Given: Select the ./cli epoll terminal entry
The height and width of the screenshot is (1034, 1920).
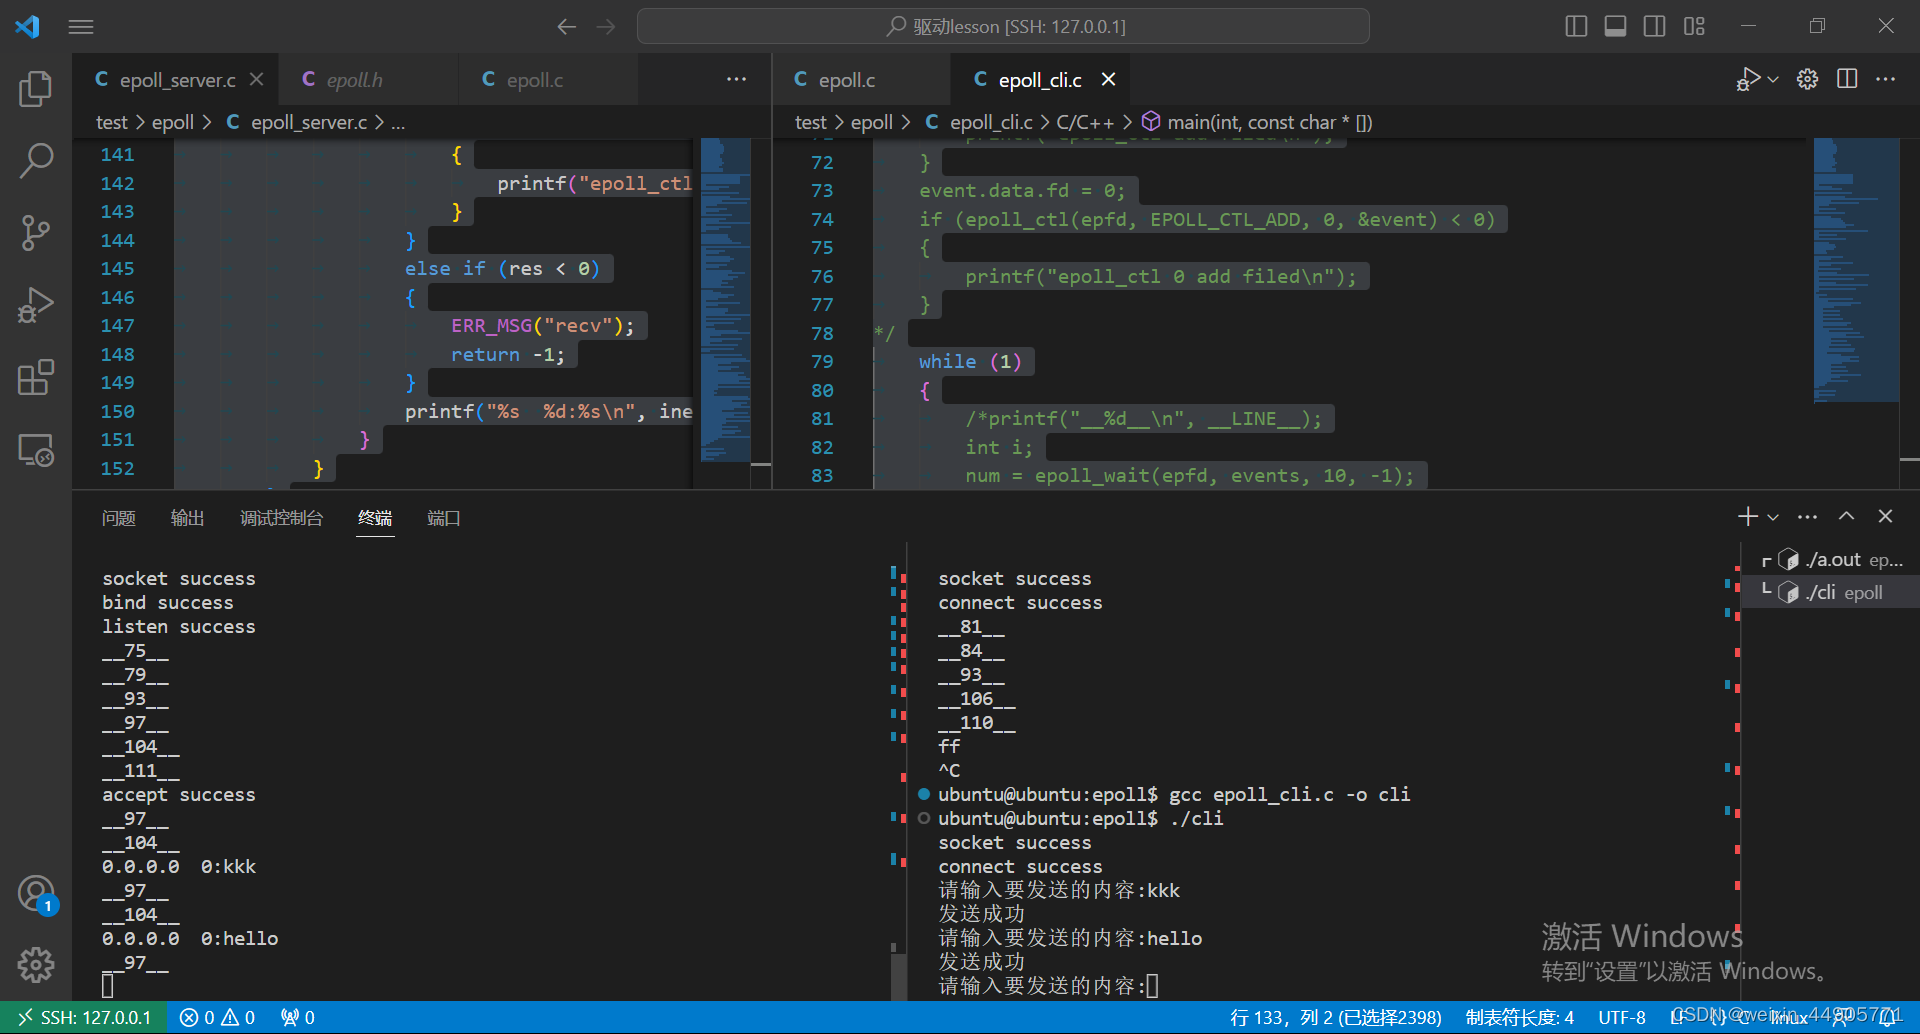Looking at the screenshot, I should [1831, 592].
